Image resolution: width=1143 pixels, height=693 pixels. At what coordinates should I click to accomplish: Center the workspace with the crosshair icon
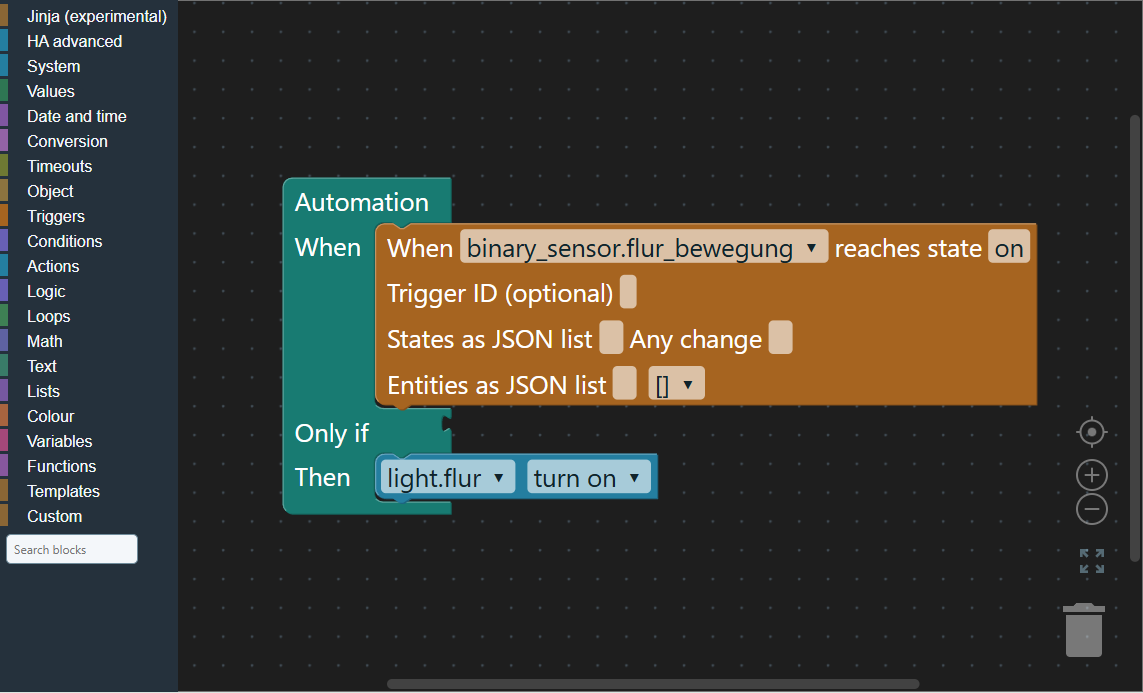tap(1091, 432)
